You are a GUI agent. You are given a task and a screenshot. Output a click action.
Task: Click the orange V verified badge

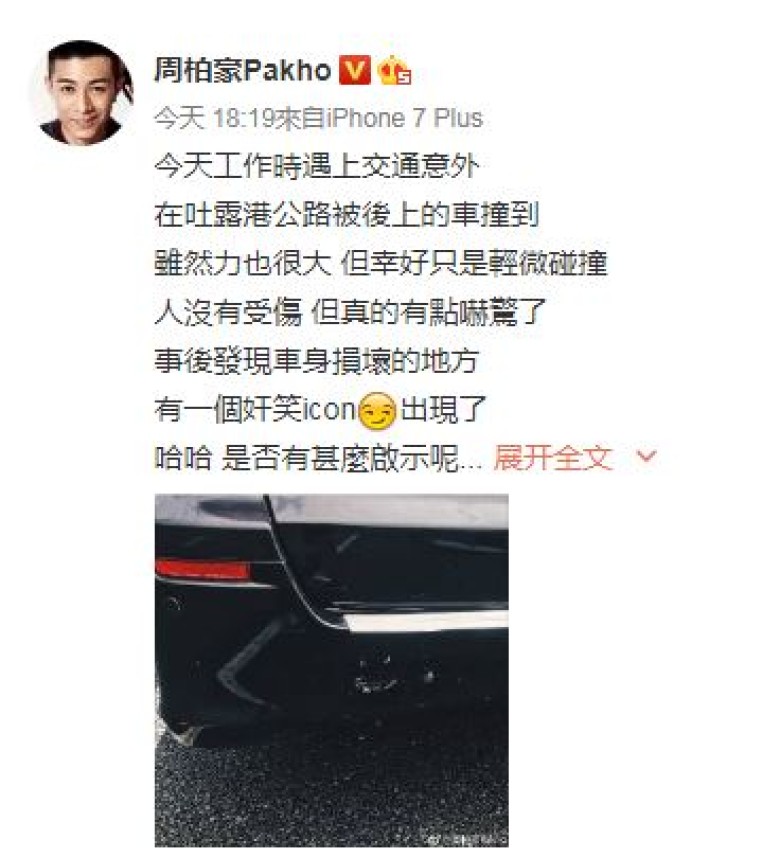(x=355, y=70)
